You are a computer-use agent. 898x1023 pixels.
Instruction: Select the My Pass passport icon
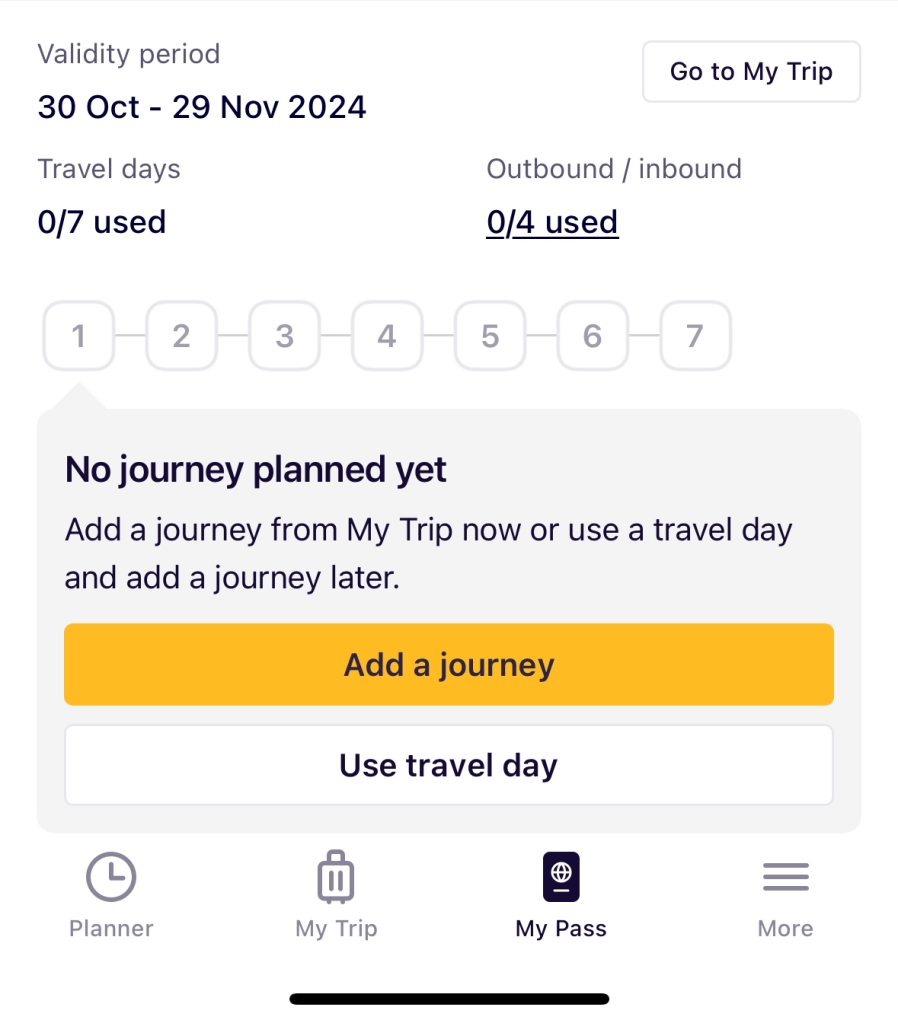pos(561,876)
